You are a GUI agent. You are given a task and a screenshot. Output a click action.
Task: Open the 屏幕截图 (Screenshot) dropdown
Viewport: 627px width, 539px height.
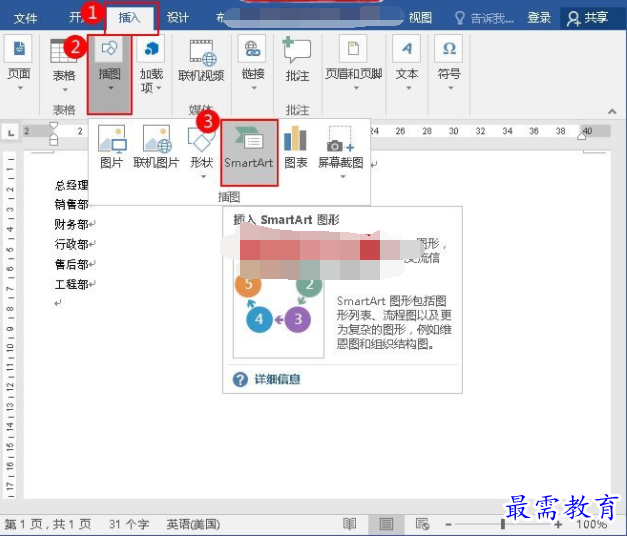pos(341,151)
